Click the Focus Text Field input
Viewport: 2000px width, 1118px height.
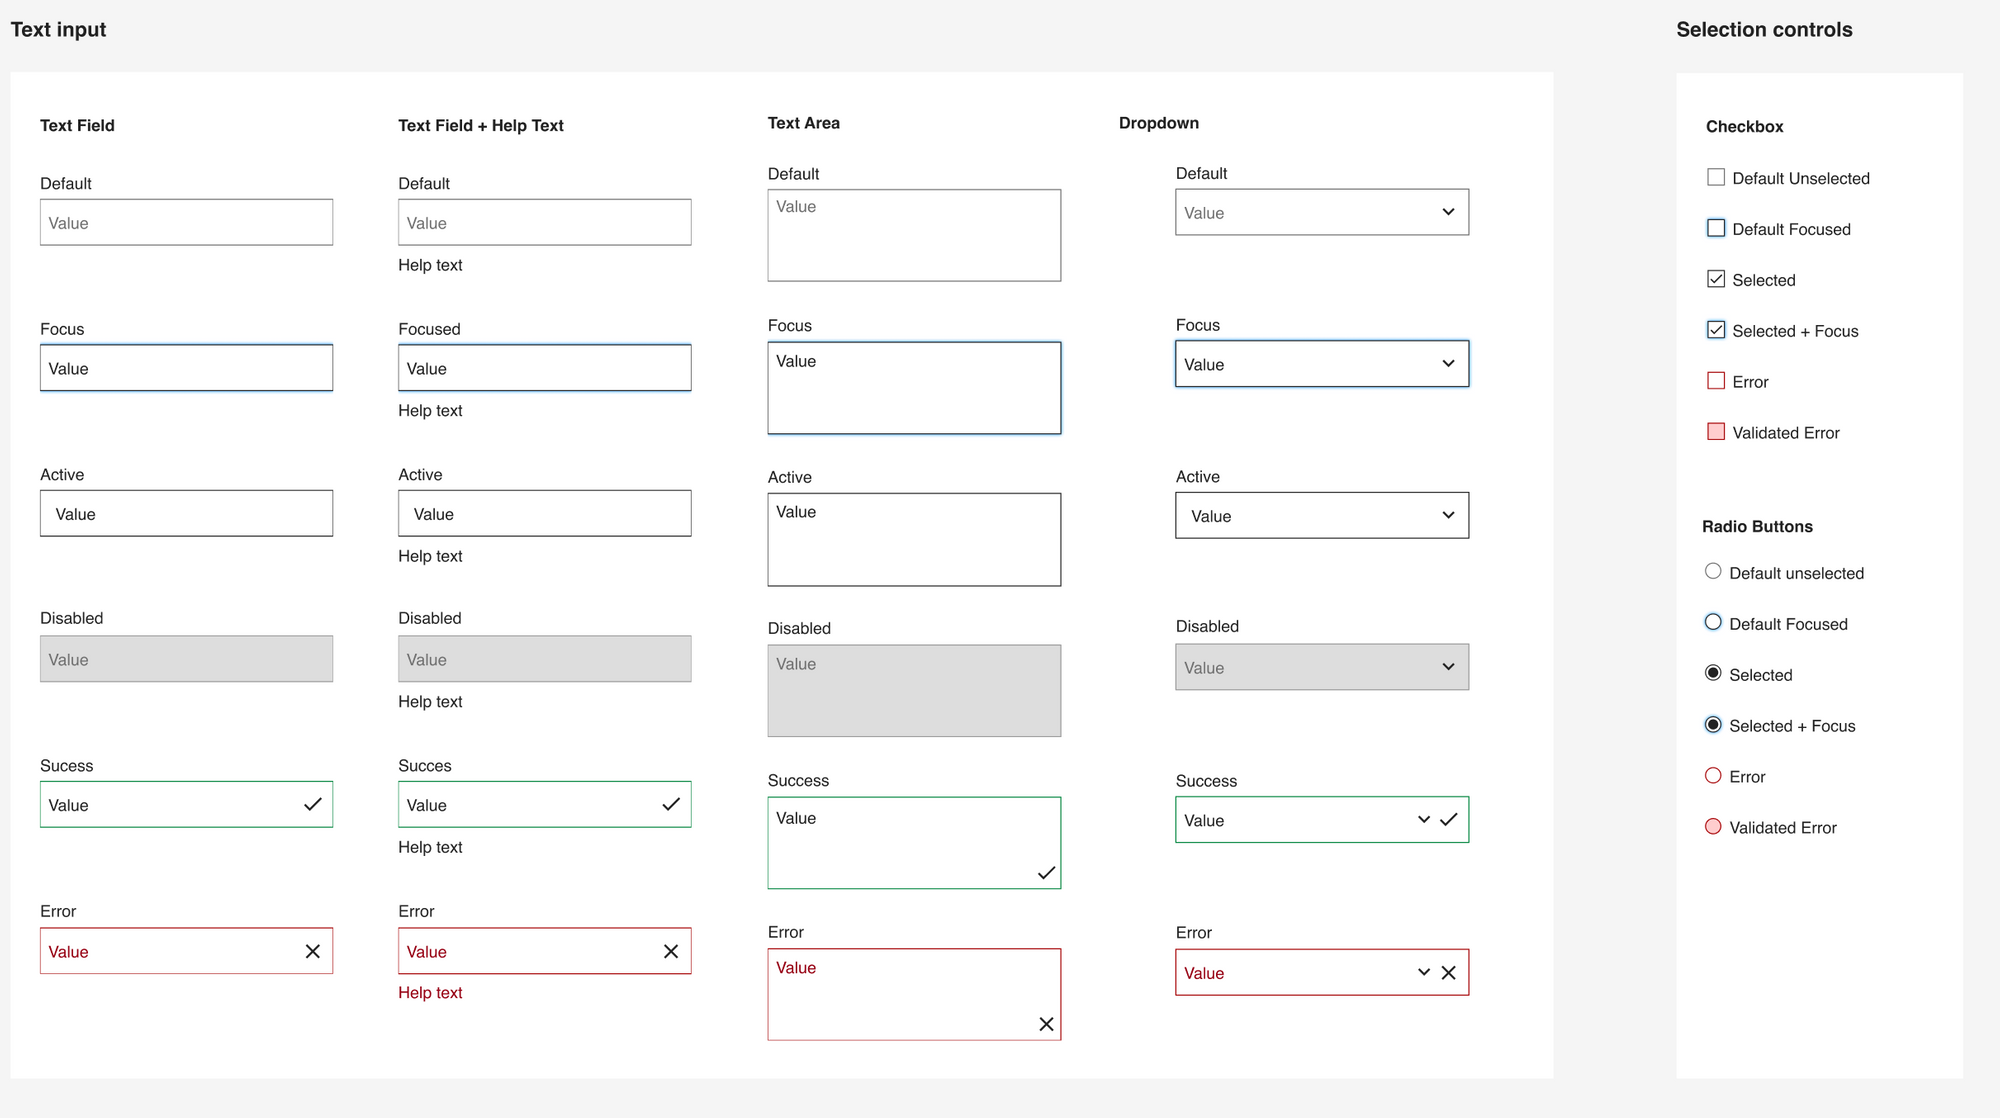coord(185,368)
